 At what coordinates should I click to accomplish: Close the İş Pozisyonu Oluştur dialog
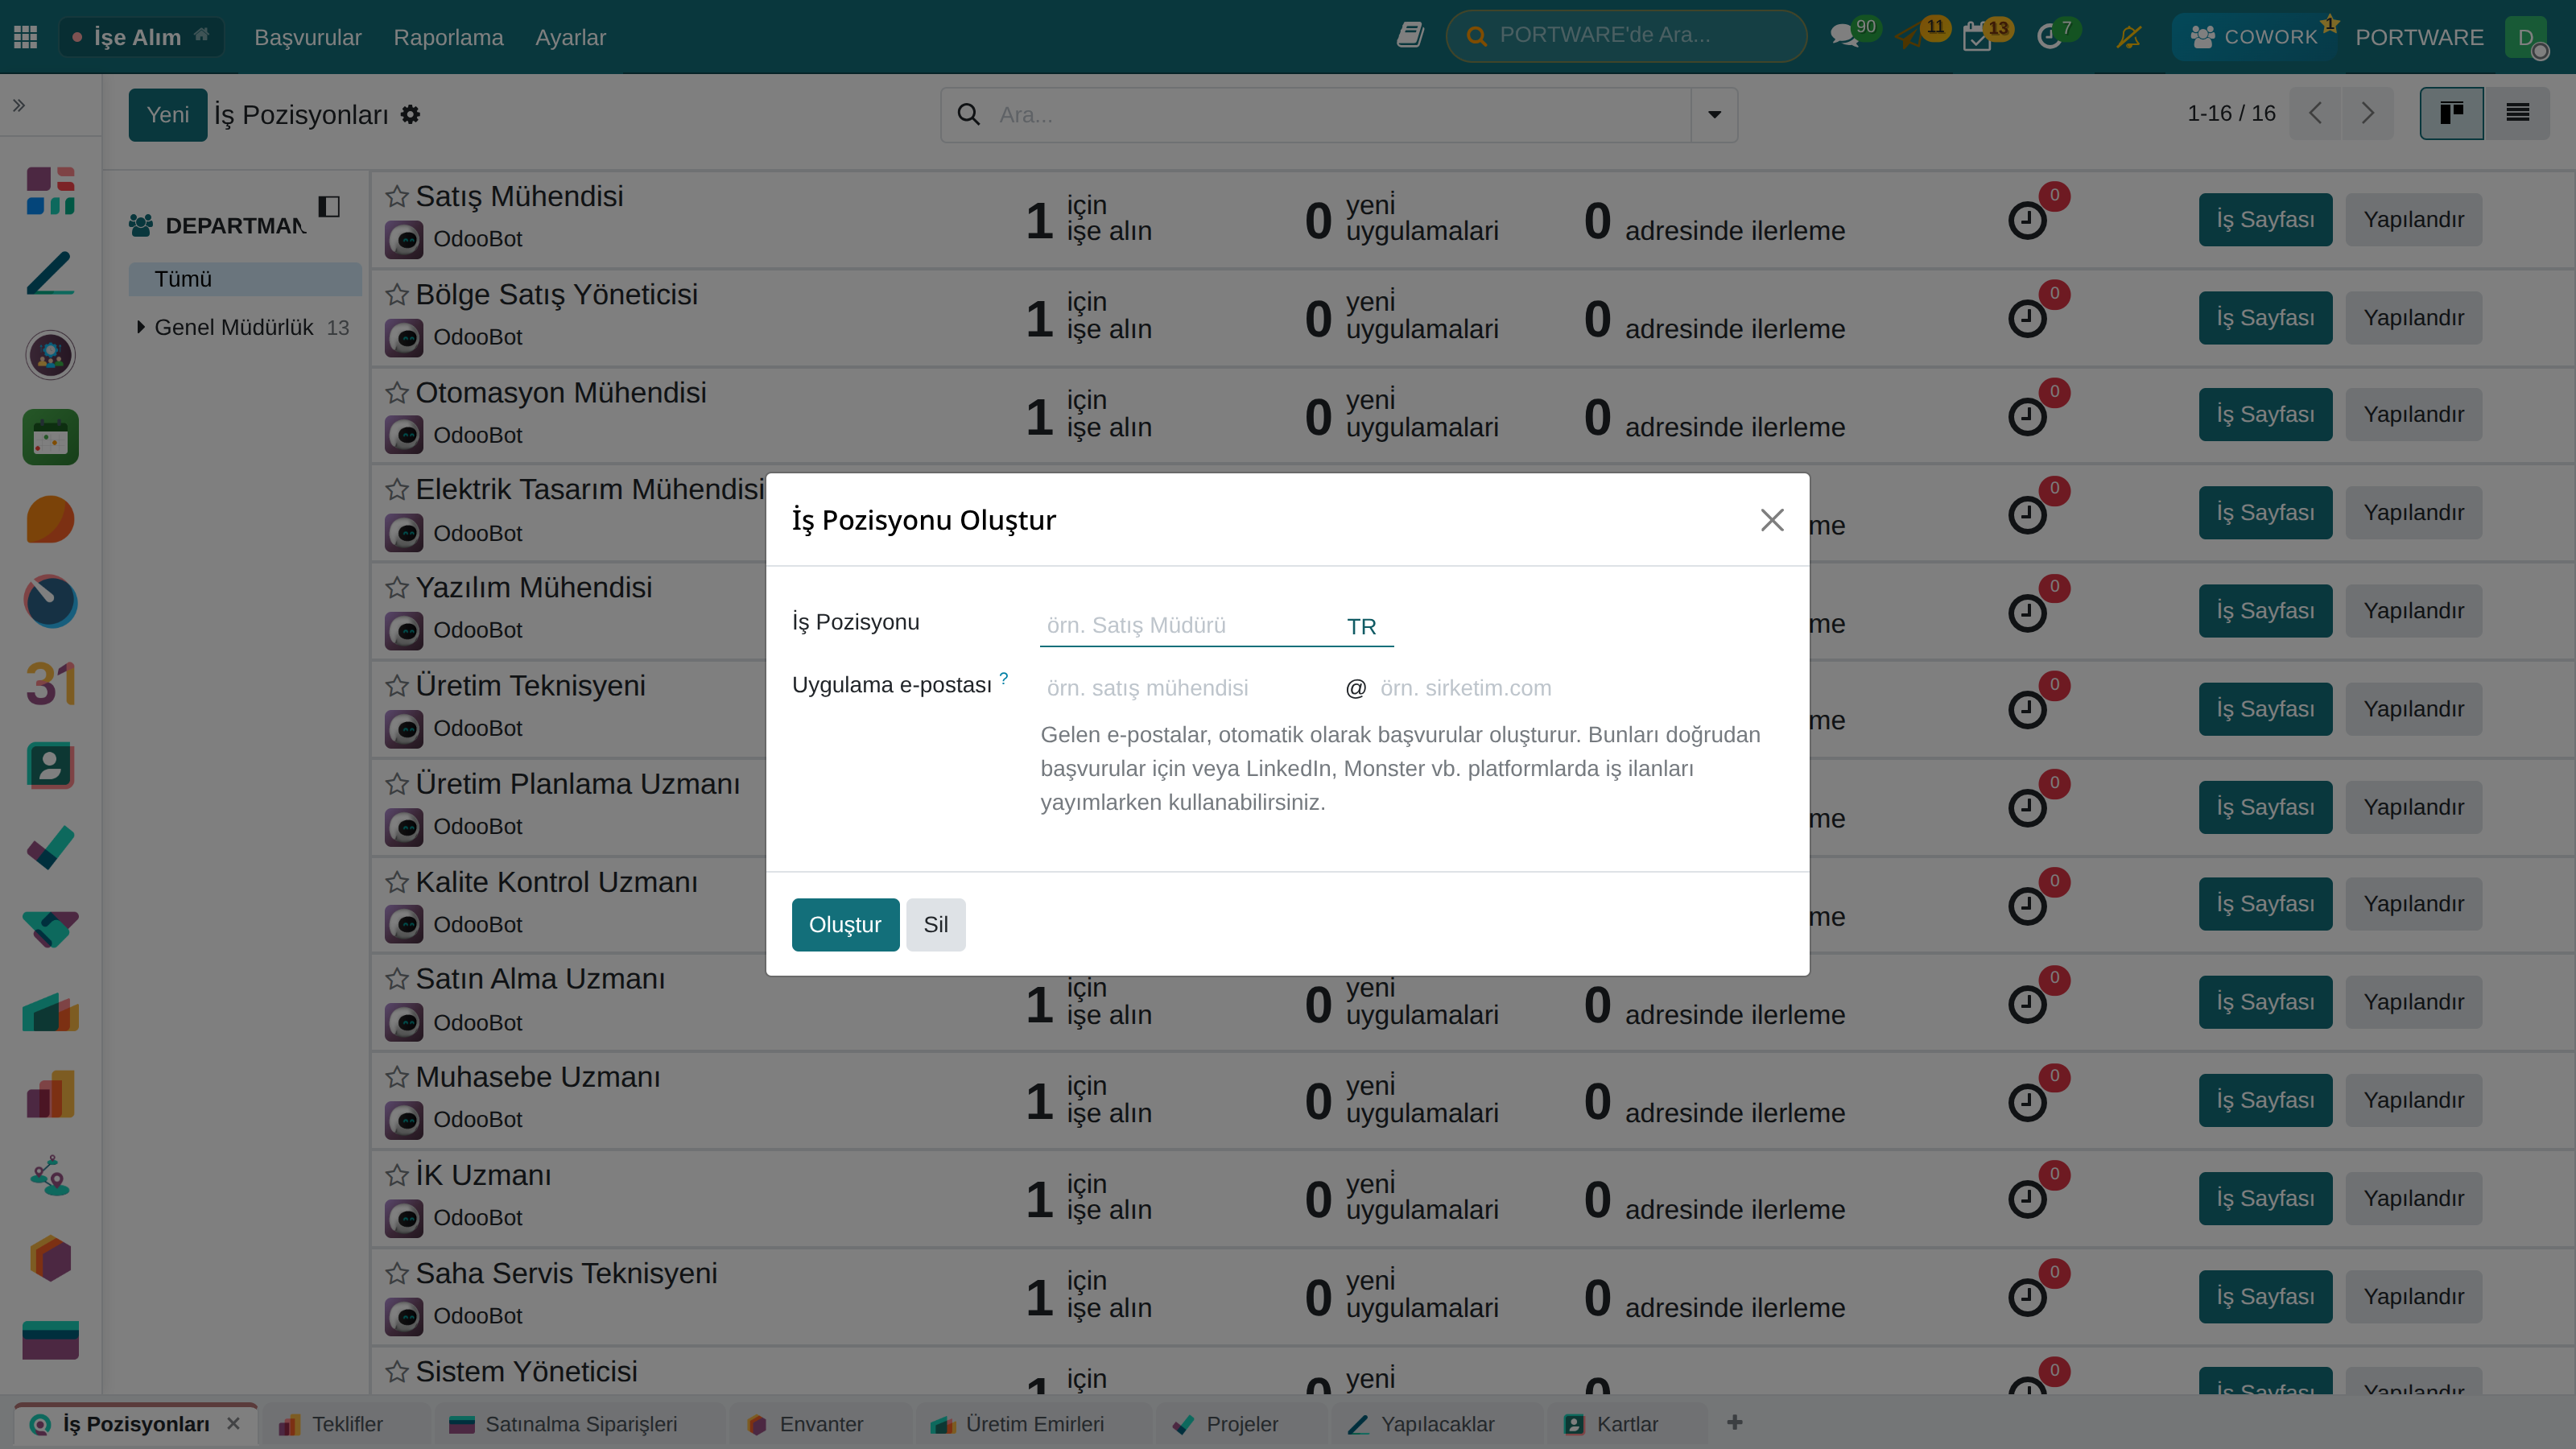tap(1772, 520)
